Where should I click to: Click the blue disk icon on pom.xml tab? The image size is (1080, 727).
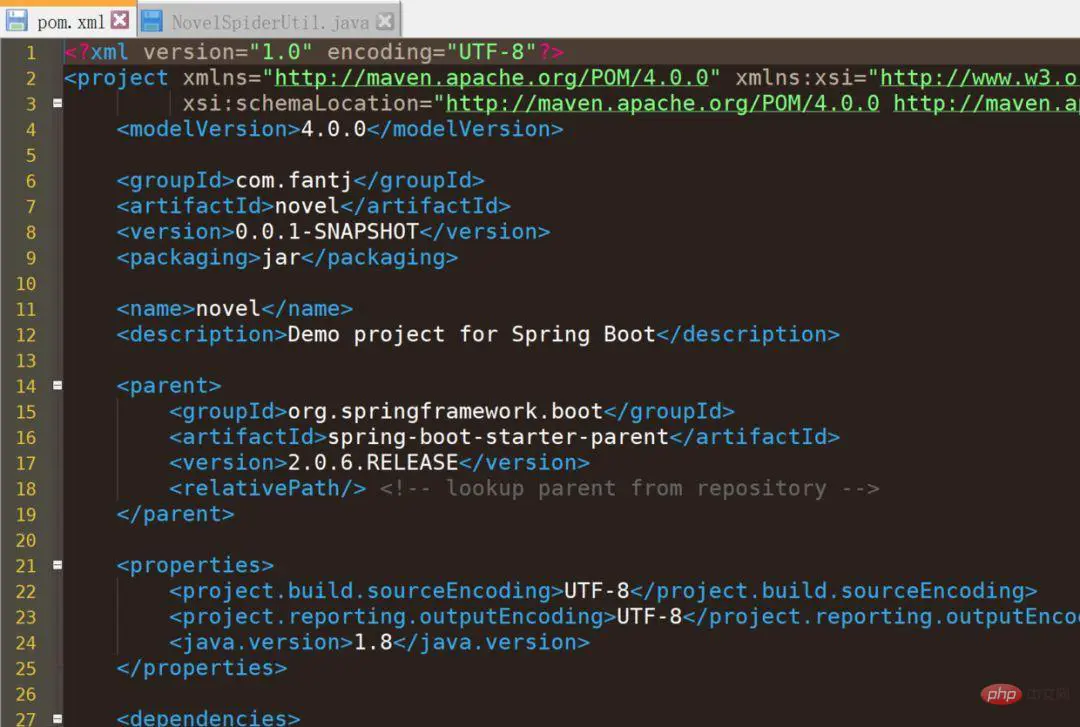tap(18, 20)
